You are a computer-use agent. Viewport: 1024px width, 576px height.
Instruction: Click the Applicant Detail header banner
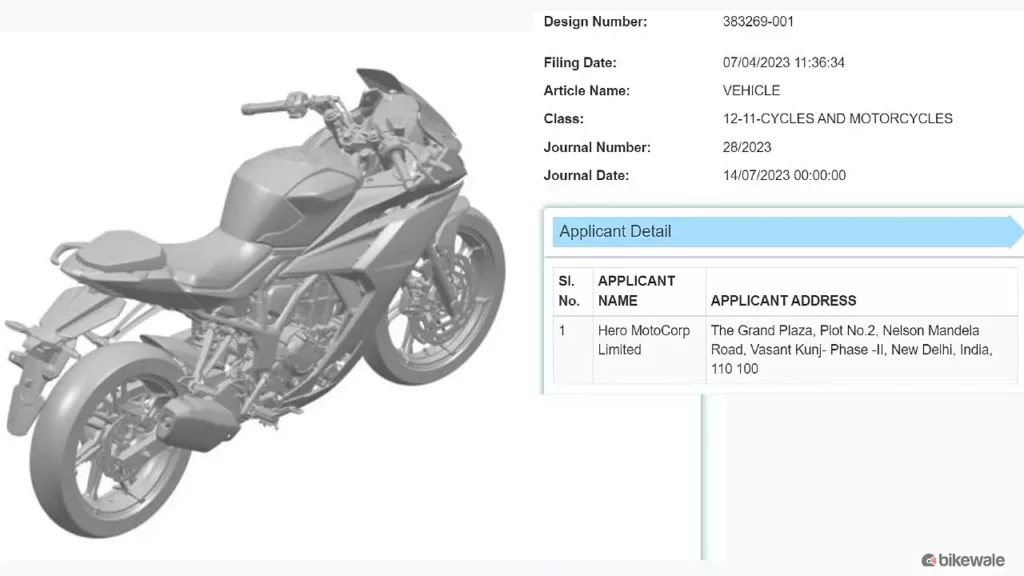787,232
